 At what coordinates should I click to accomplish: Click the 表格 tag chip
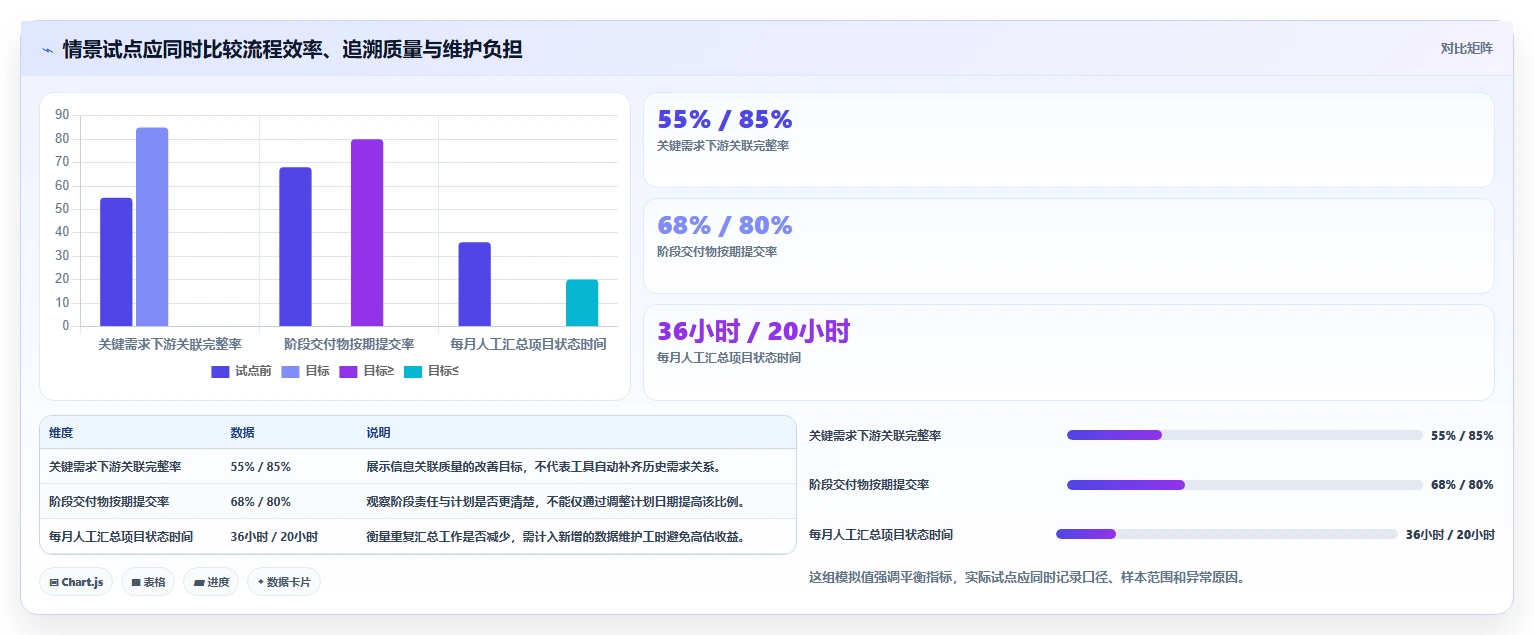pyautogui.click(x=148, y=582)
